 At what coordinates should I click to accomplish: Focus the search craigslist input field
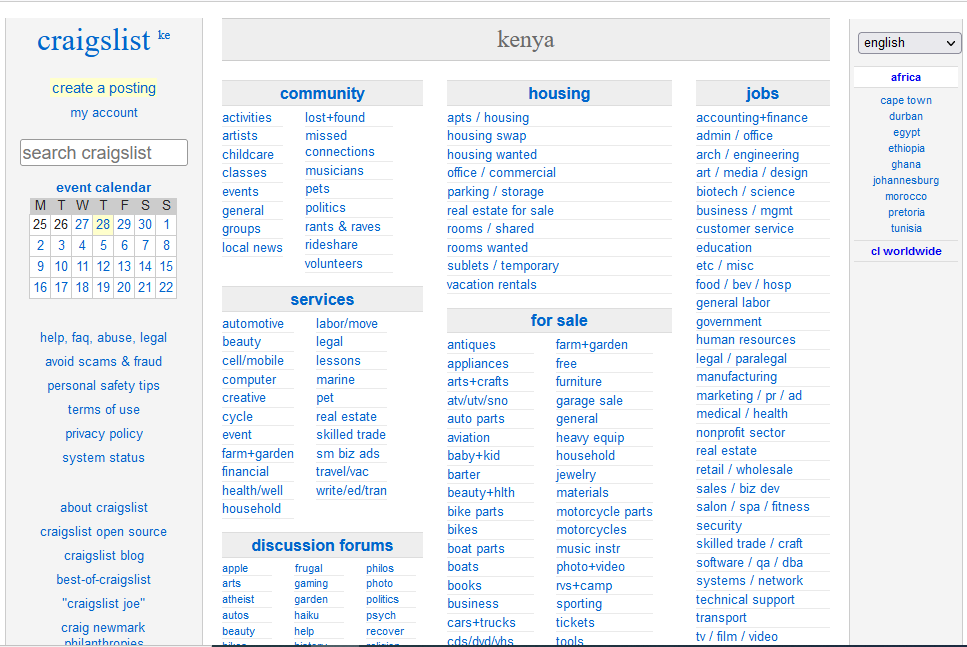tap(104, 152)
